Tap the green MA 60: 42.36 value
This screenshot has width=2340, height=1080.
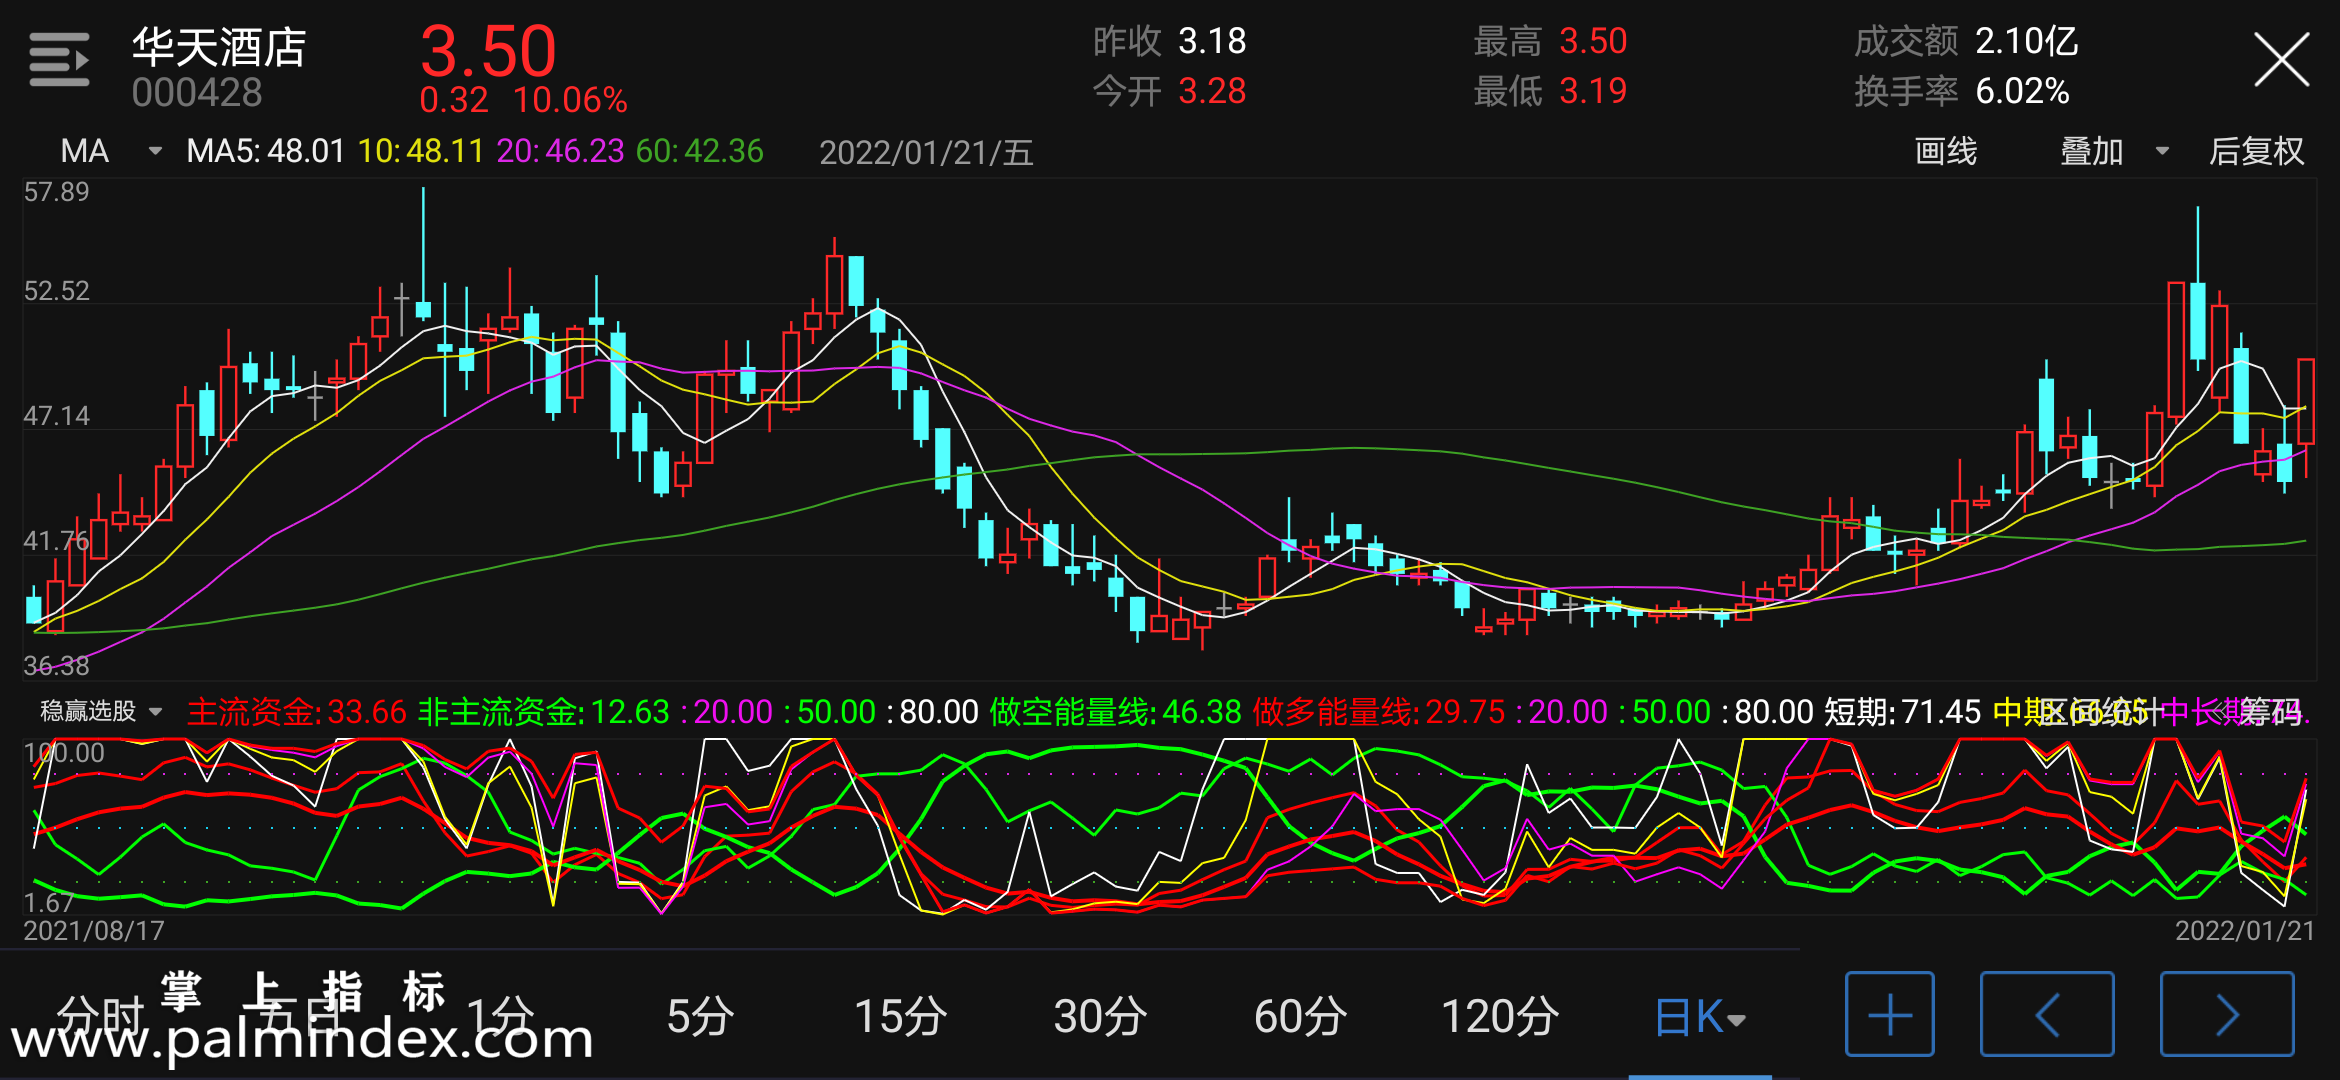pyautogui.click(x=700, y=151)
